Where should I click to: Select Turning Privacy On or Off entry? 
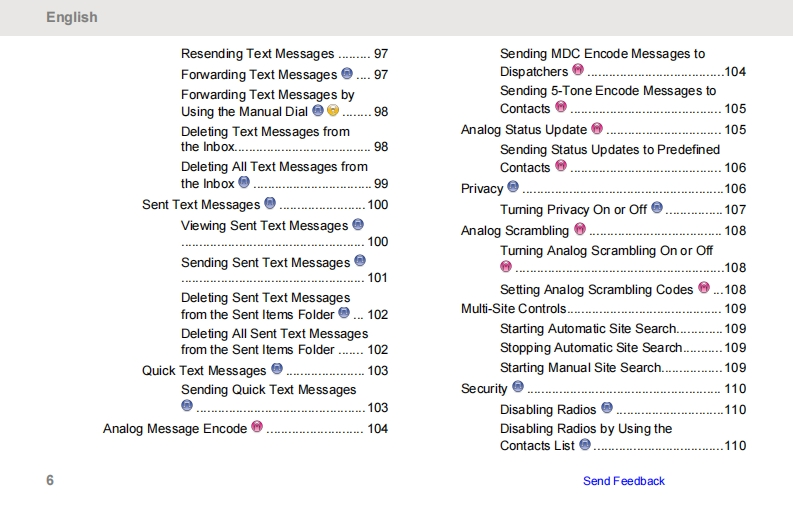point(573,209)
